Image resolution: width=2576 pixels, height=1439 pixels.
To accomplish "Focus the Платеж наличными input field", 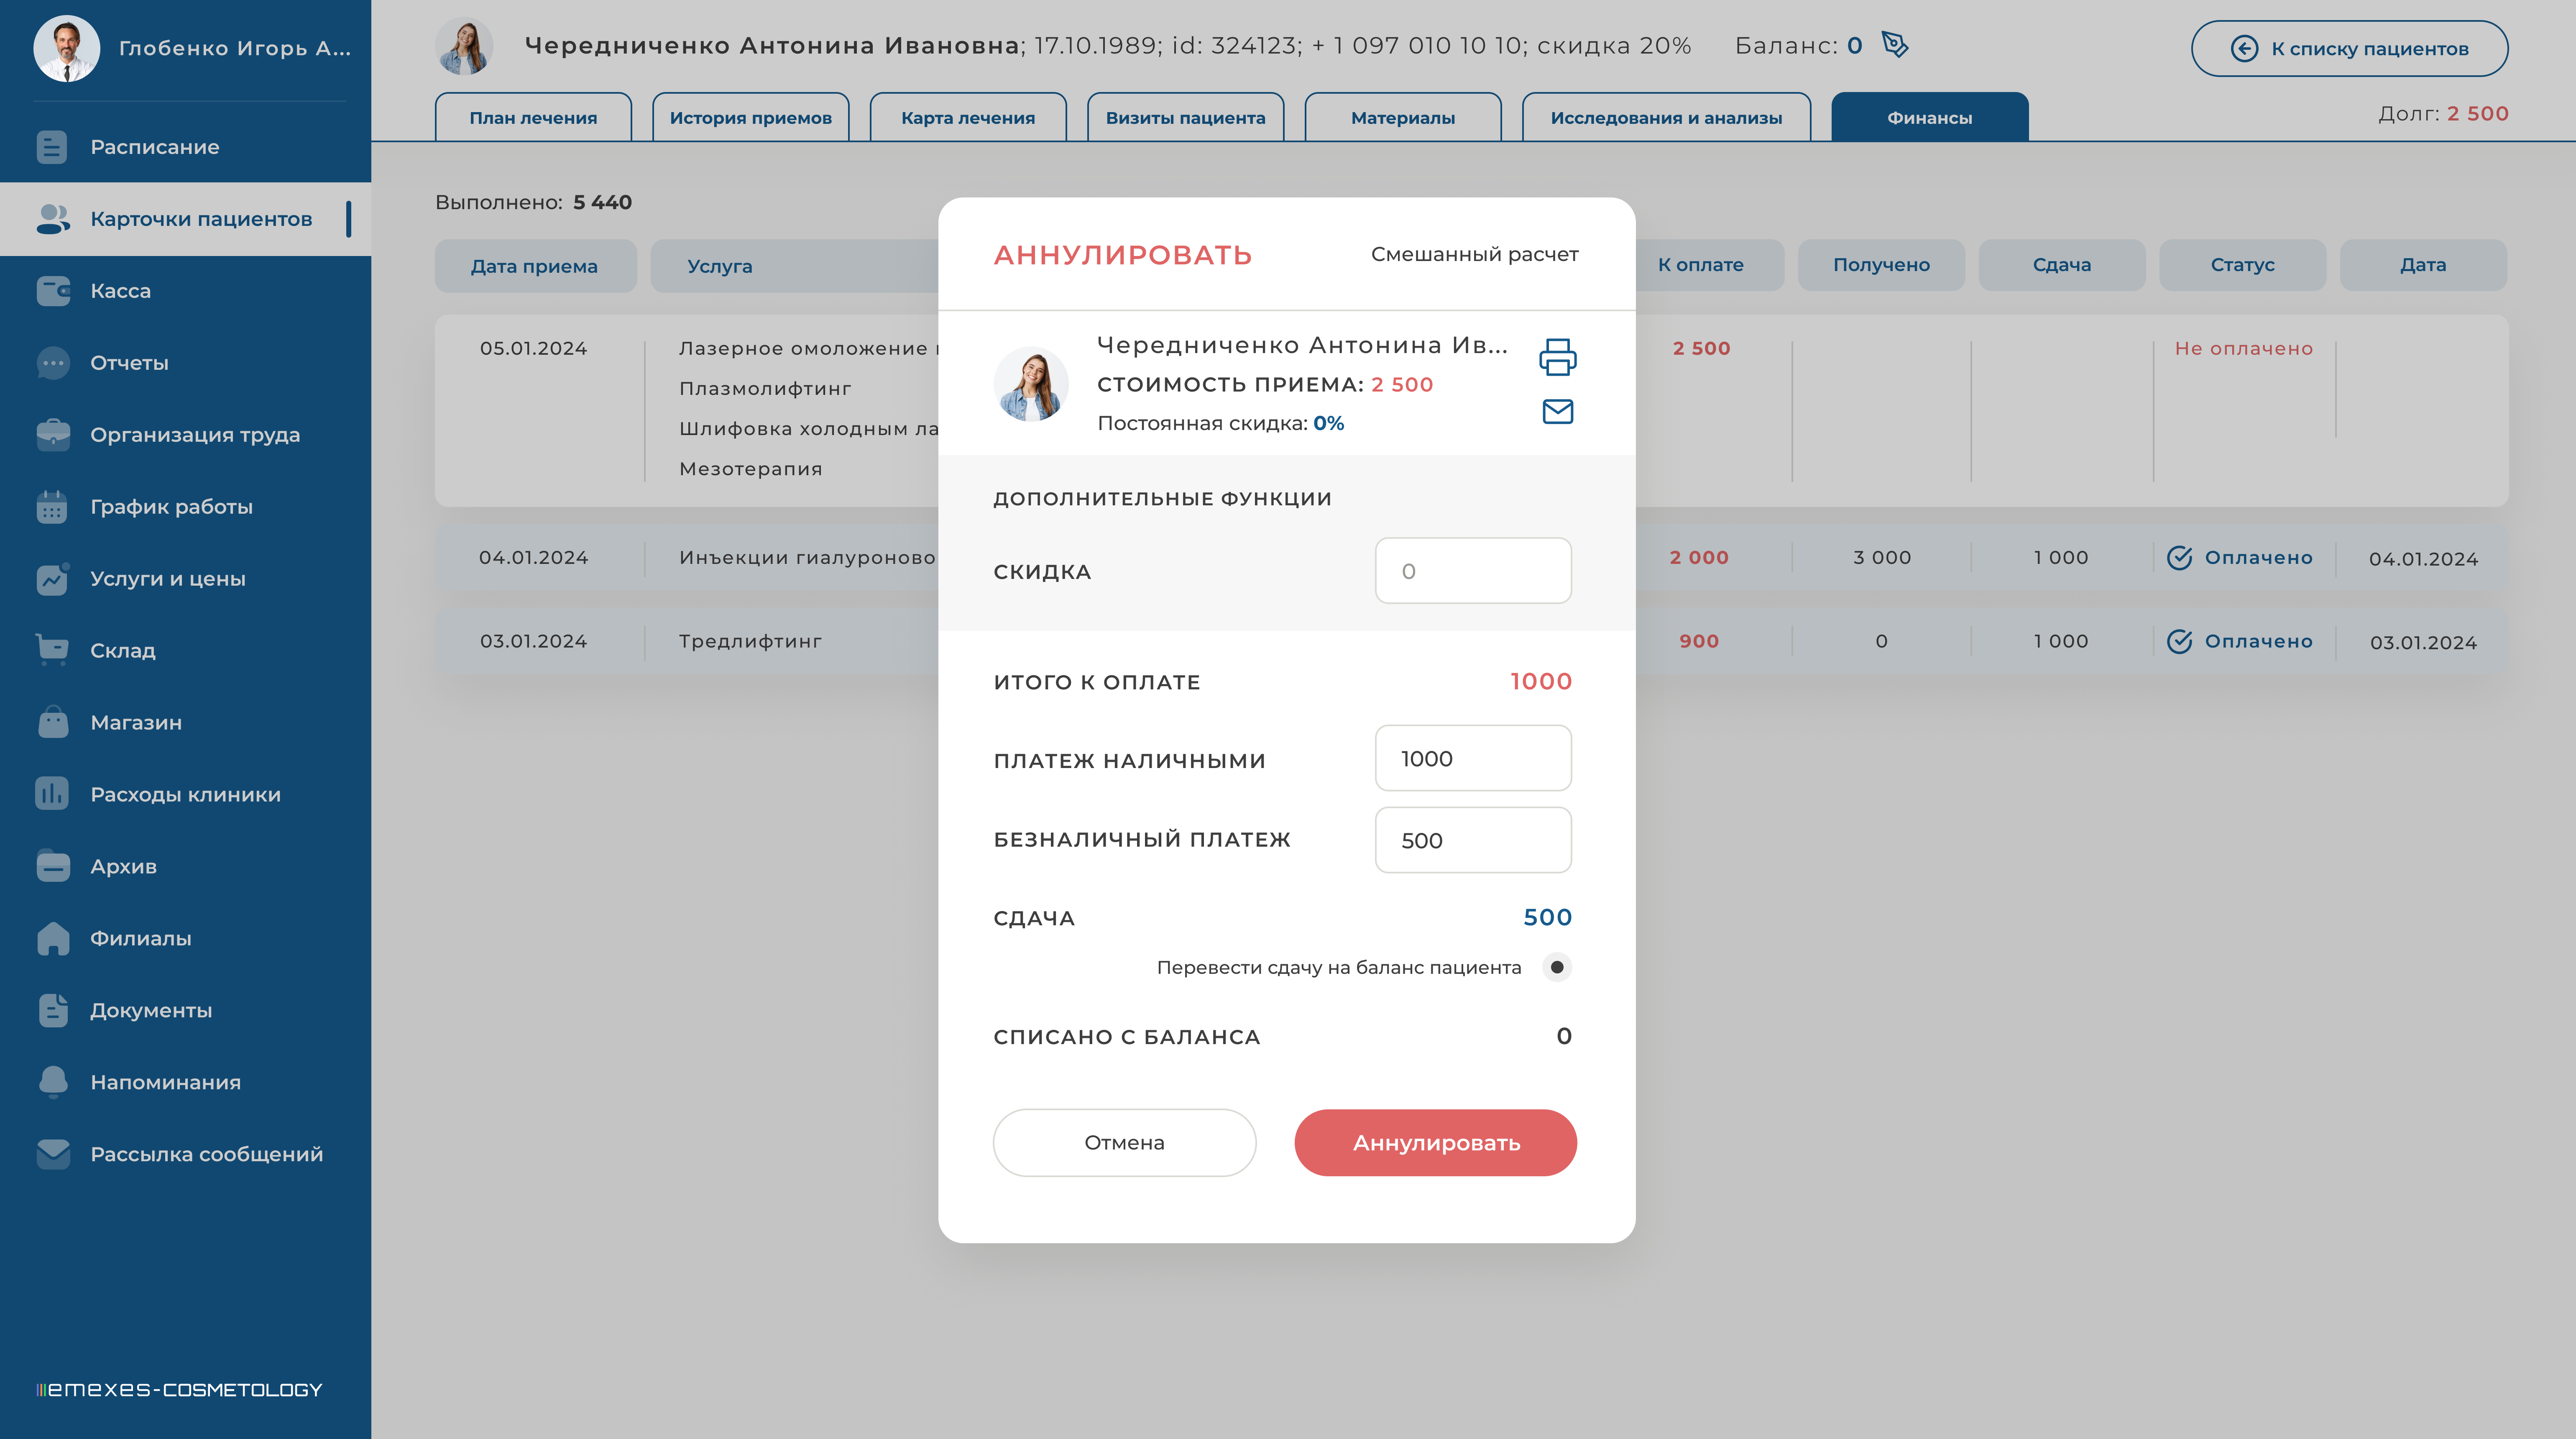I will (1472, 759).
